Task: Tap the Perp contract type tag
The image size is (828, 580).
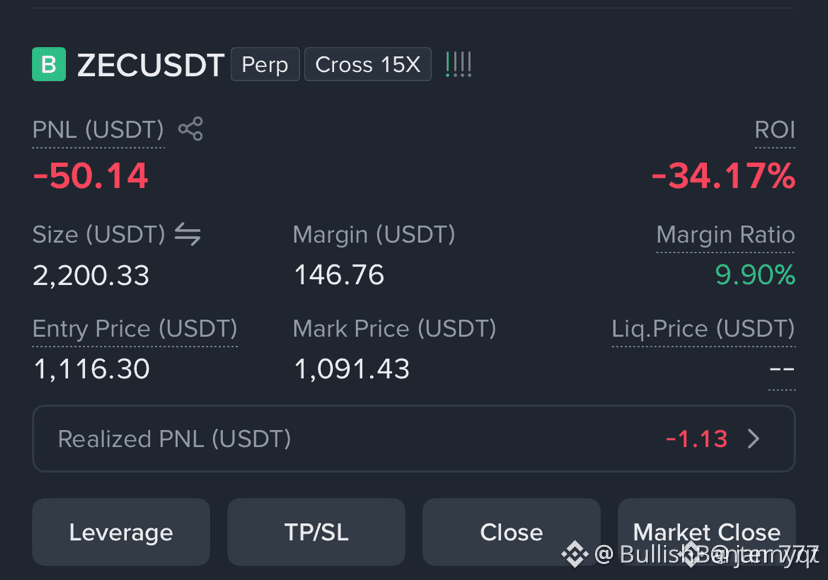Action: 265,64
